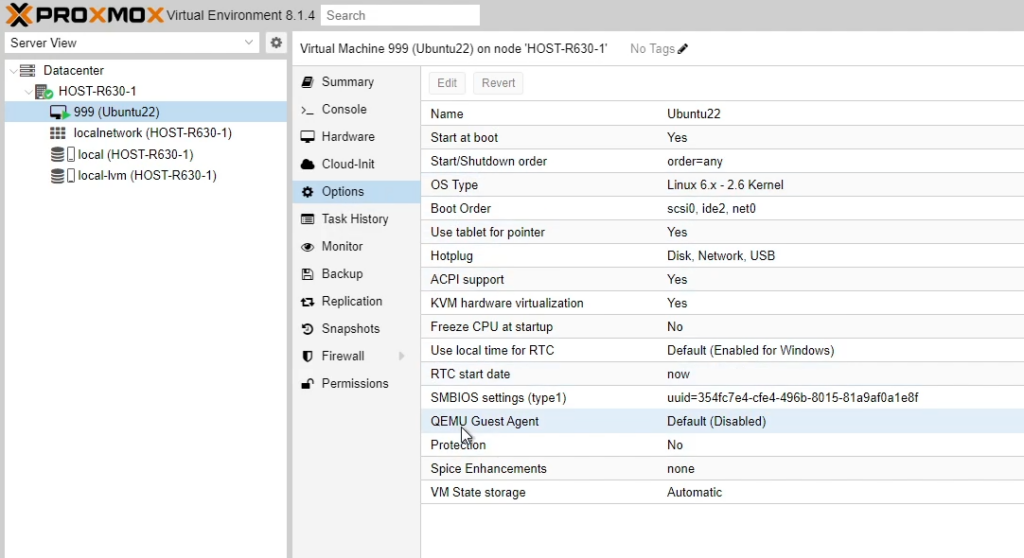
Task: Click the Snapshots history icon
Action: click(x=307, y=329)
